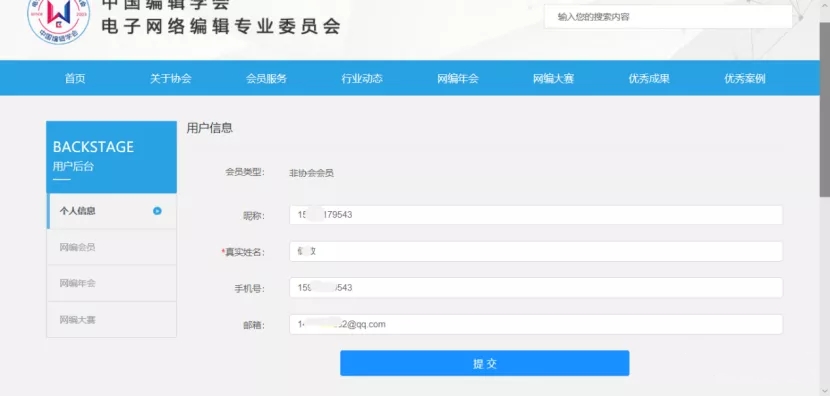The width and height of the screenshot is (830, 396).
Task: Click the page vertical scrollbar thumb
Action: [x=825, y=109]
